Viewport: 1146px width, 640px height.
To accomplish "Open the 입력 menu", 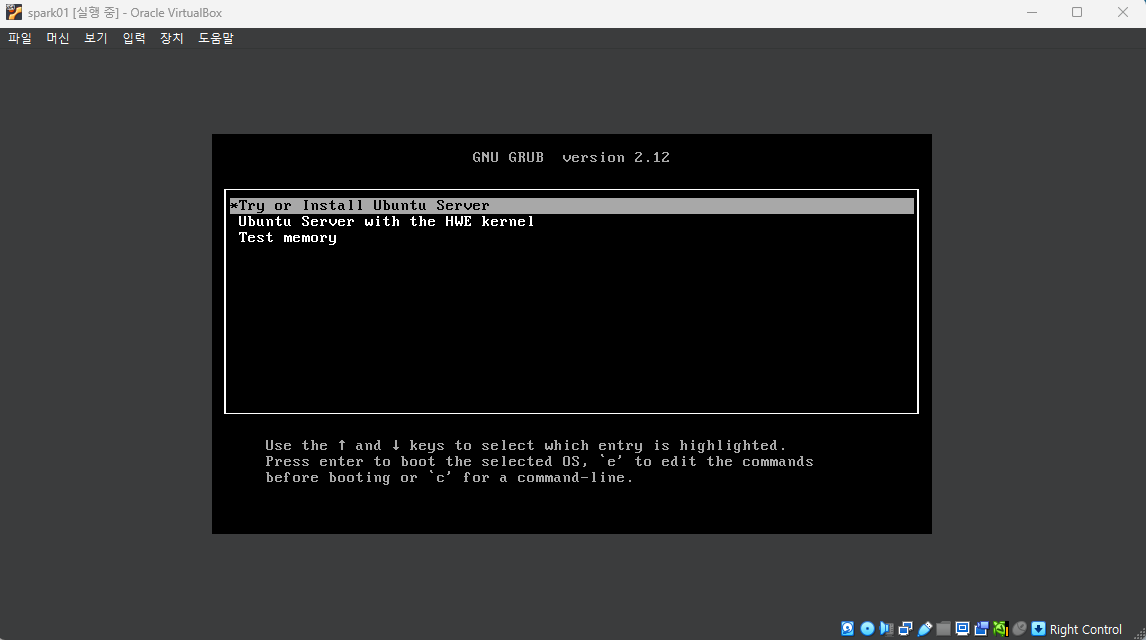I will pyautogui.click(x=134, y=38).
